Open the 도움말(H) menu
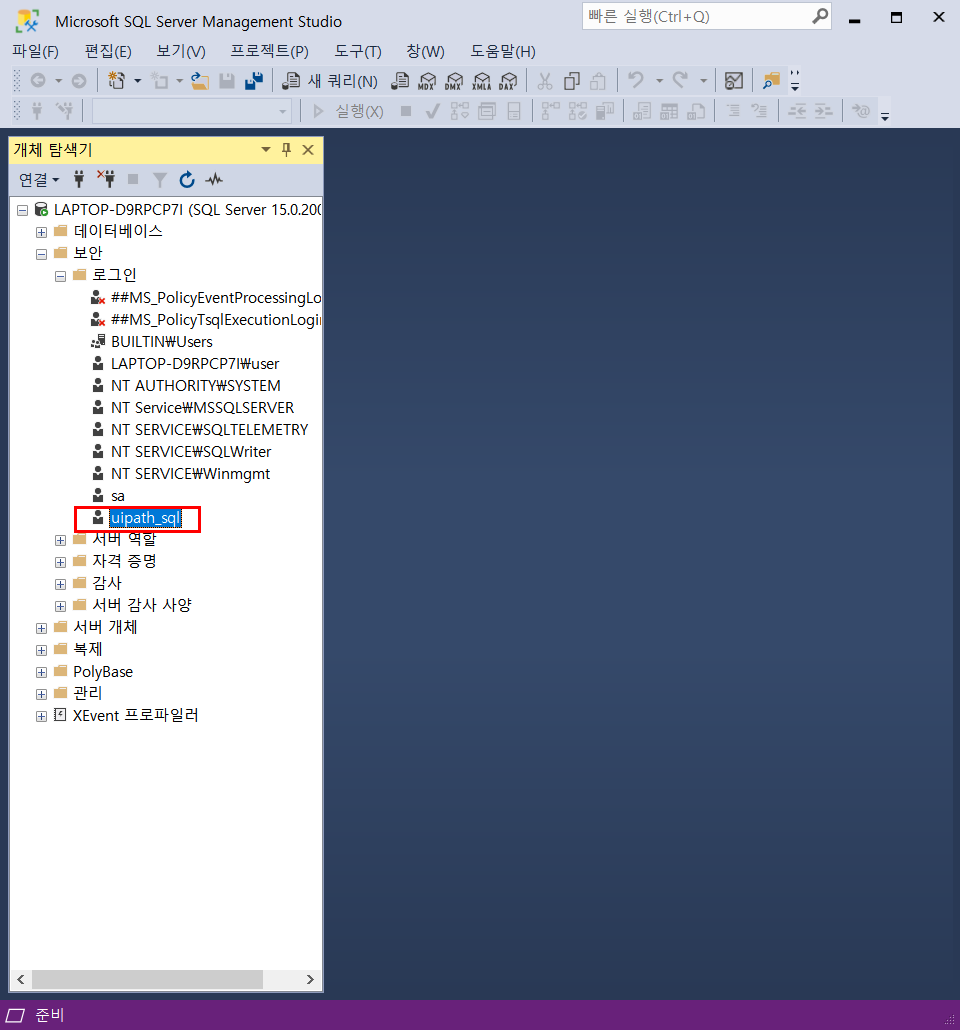The image size is (960, 1030). pyautogui.click(x=503, y=51)
